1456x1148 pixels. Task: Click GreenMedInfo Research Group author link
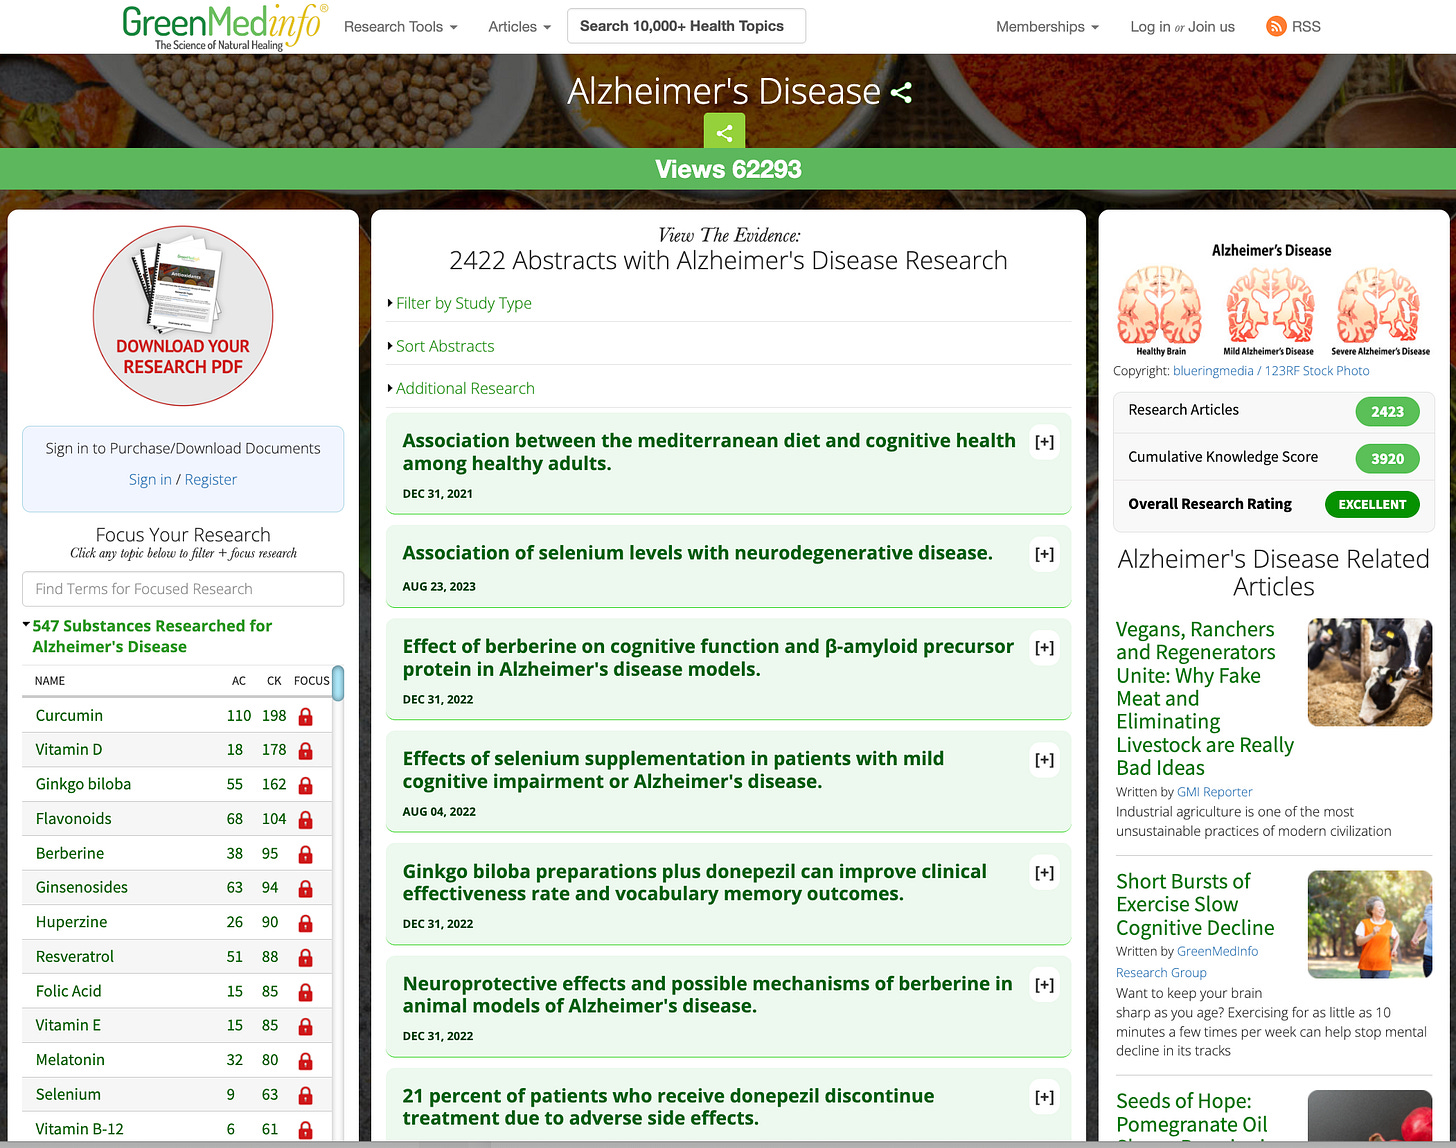tap(1187, 962)
